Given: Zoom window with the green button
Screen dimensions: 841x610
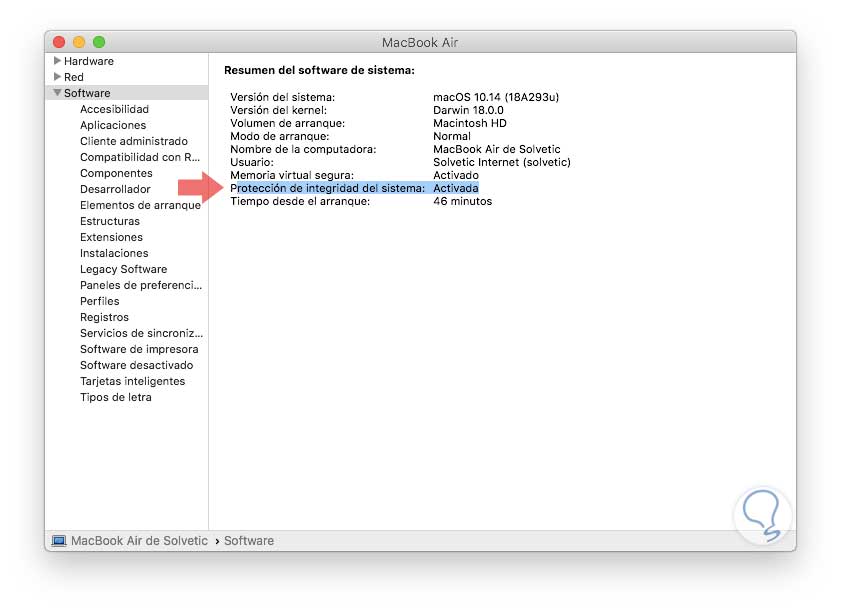Looking at the screenshot, I should [x=99, y=42].
